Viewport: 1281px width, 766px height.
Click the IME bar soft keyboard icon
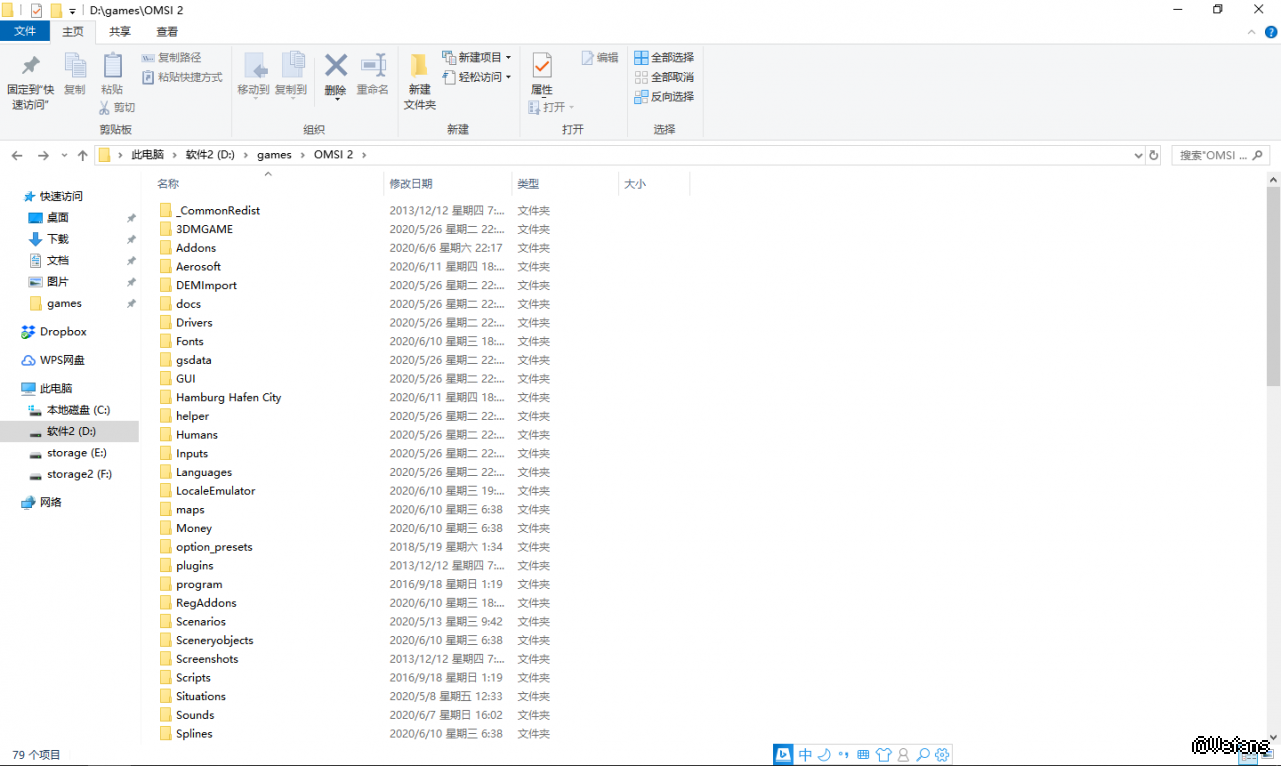863,755
